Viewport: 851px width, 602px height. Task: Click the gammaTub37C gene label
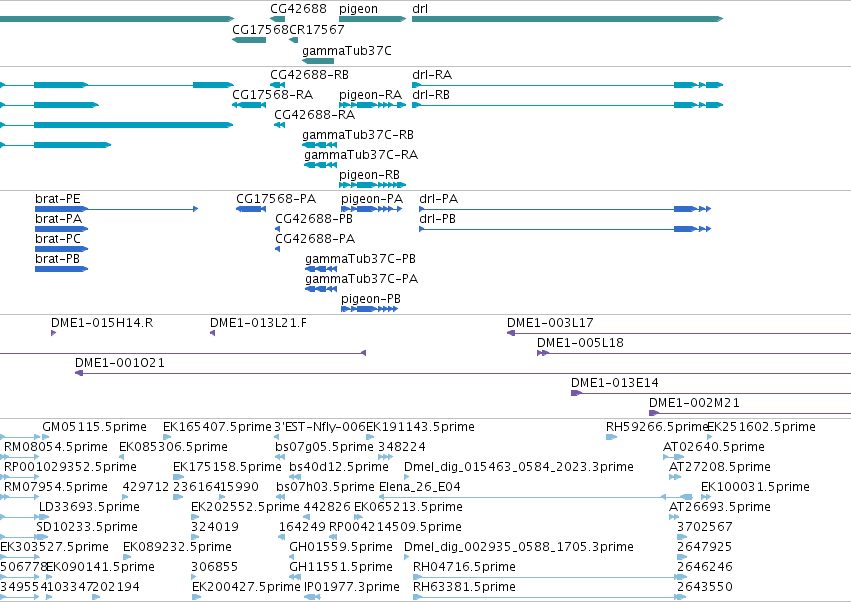347,51
